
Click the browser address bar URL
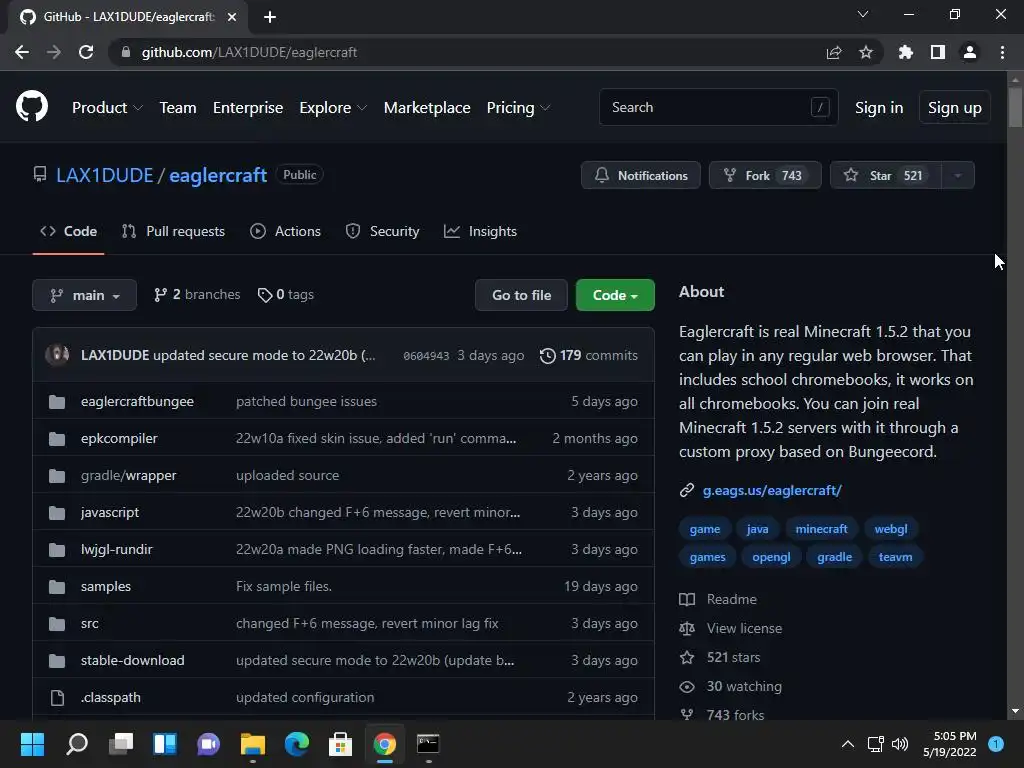pyautogui.click(x=249, y=52)
